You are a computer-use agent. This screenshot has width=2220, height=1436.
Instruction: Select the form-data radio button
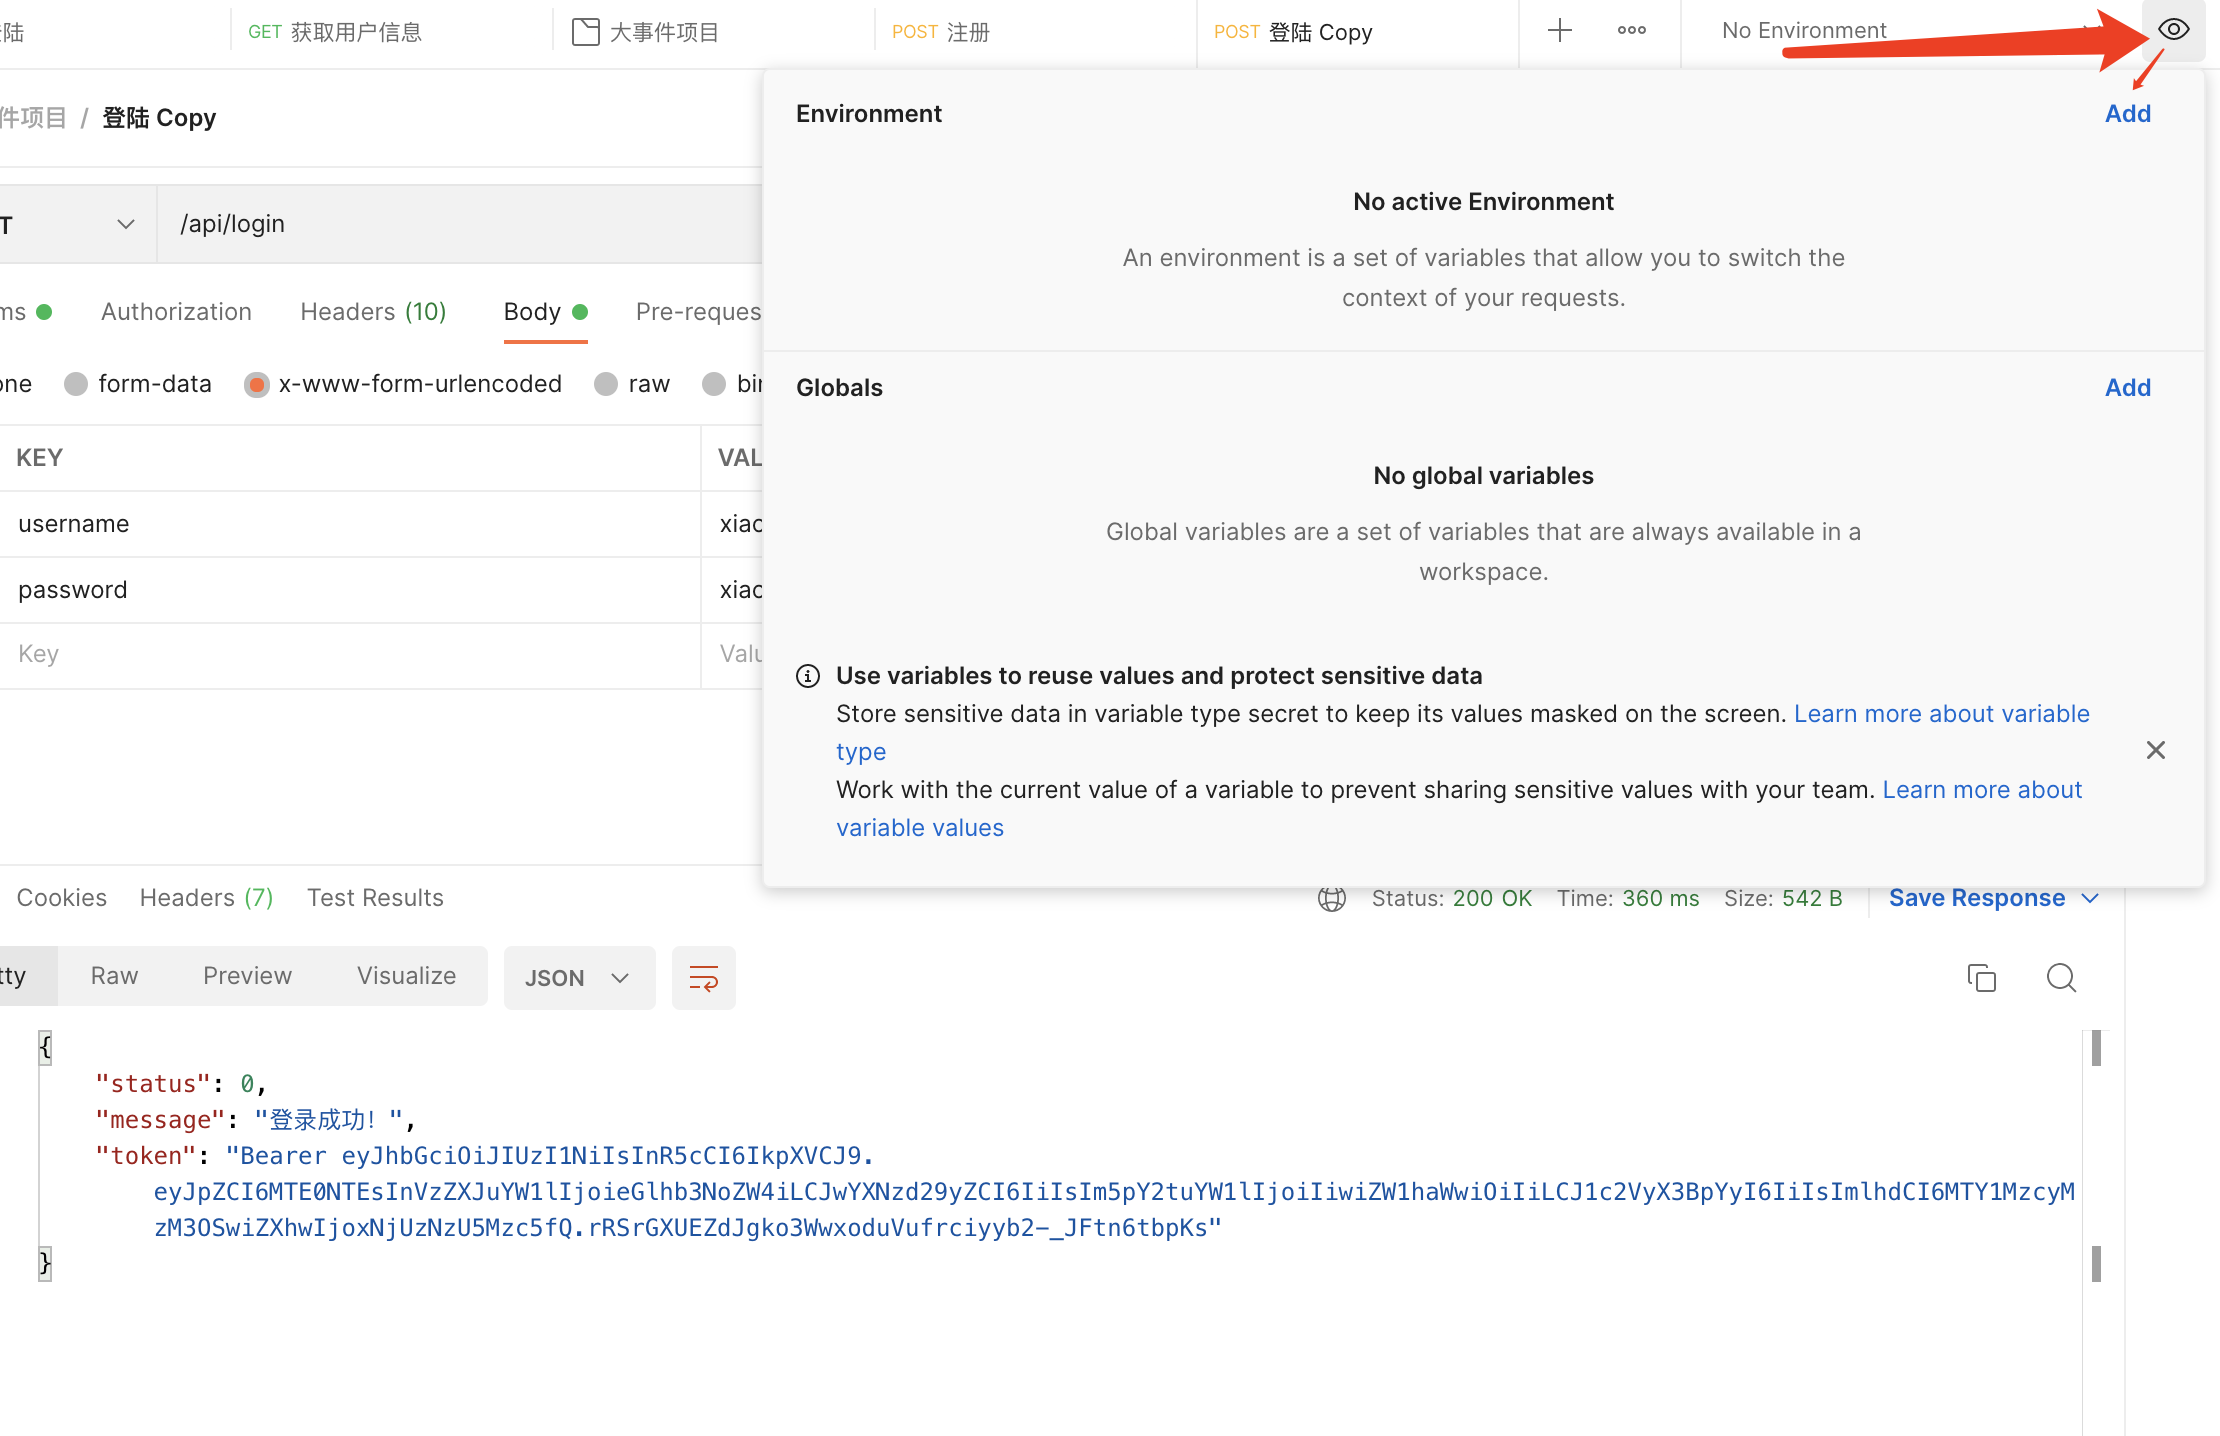tap(76, 383)
